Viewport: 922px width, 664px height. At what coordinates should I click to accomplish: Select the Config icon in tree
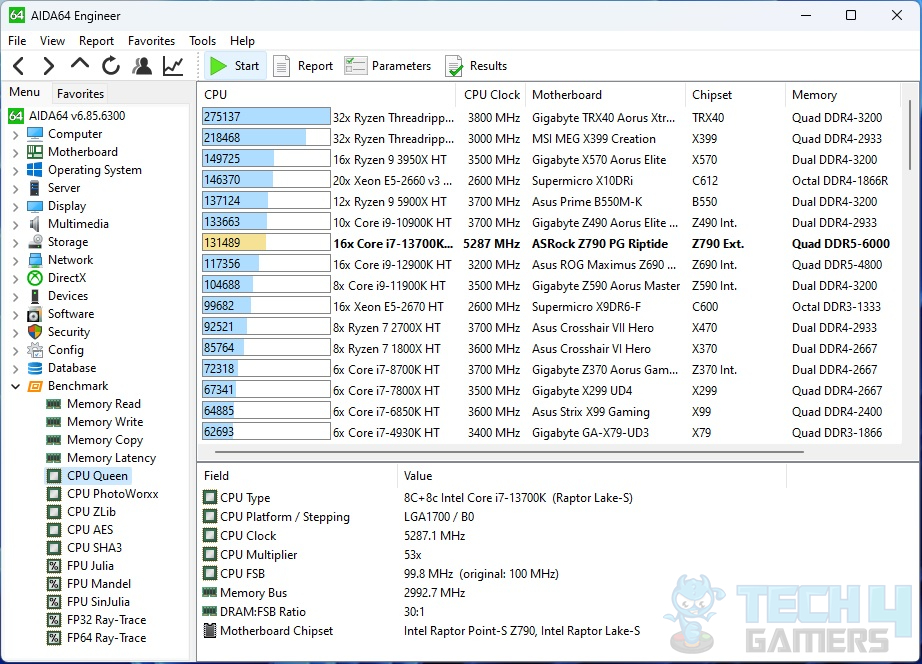click(35, 350)
